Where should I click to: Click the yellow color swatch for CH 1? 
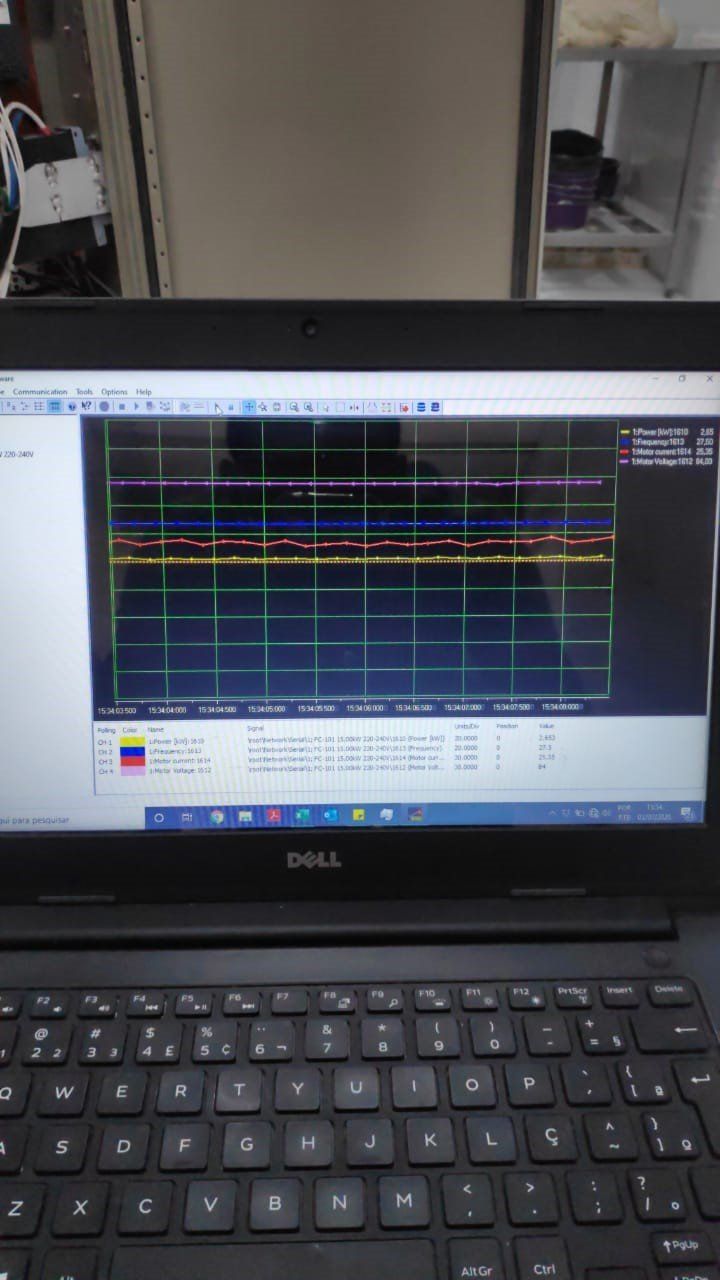click(x=131, y=742)
